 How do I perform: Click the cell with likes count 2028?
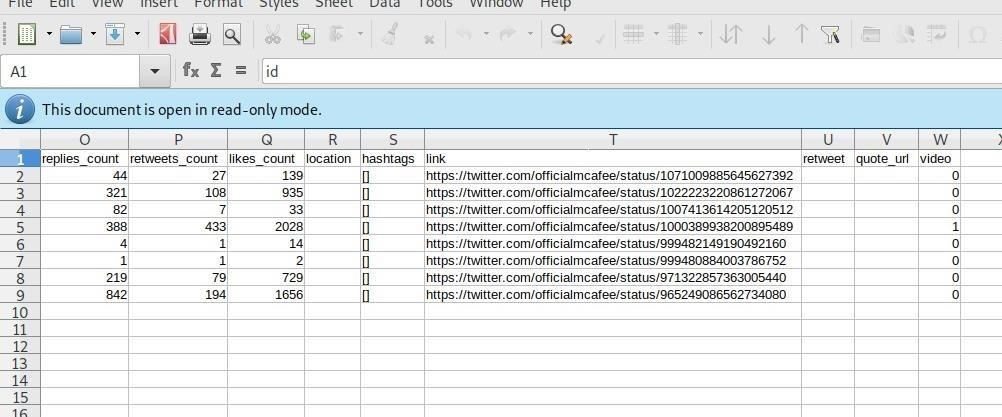coord(266,227)
